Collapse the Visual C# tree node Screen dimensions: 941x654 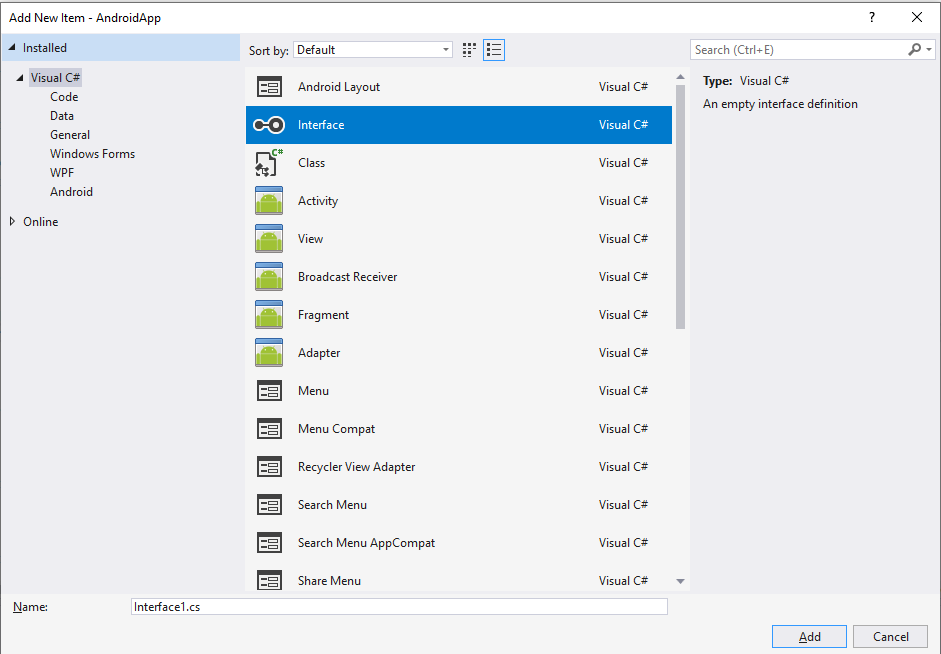pos(20,77)
